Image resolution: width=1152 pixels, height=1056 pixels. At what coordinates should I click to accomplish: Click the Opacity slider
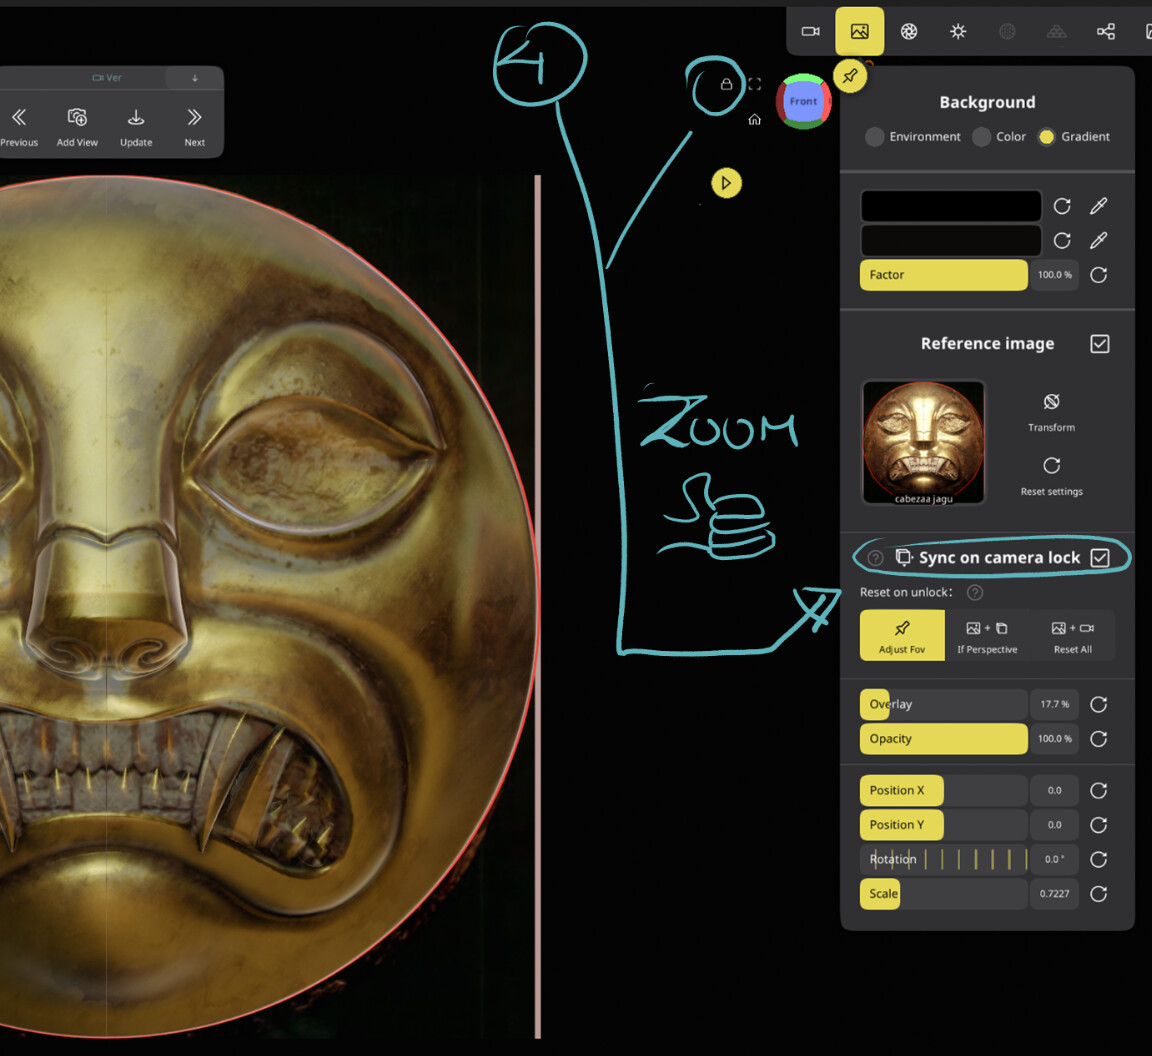pyautogui.click(x=943, y=739)
